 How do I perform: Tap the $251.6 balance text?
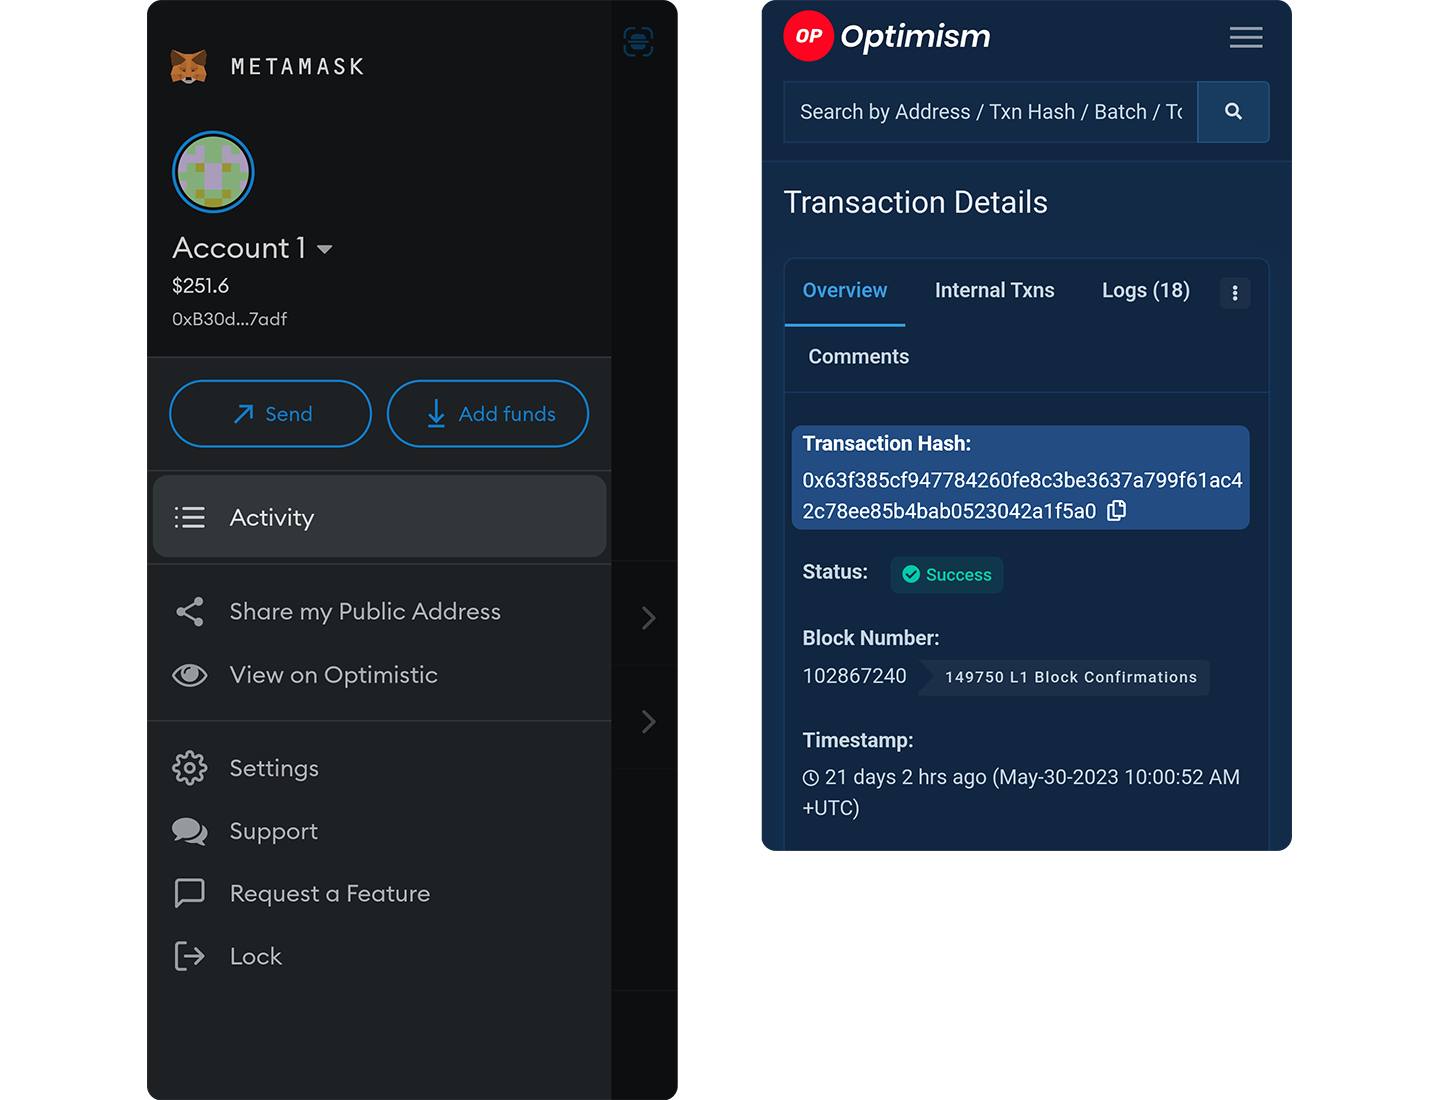200,286
